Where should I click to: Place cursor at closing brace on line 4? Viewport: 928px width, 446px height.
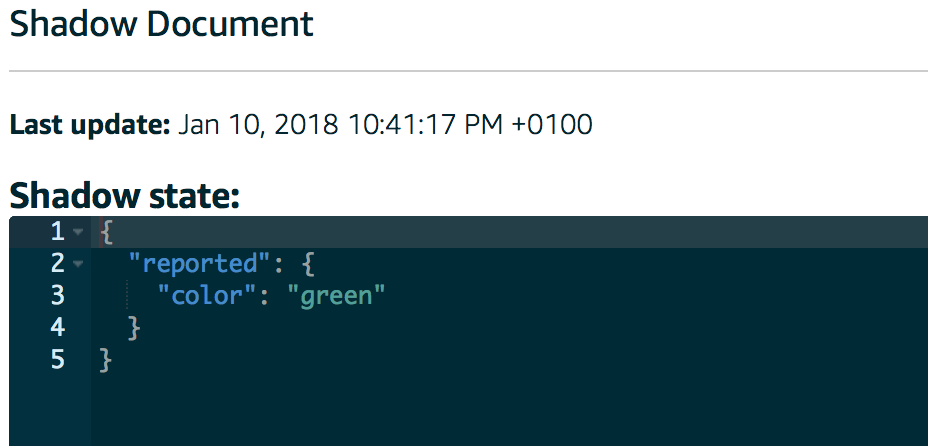[134, 327]
